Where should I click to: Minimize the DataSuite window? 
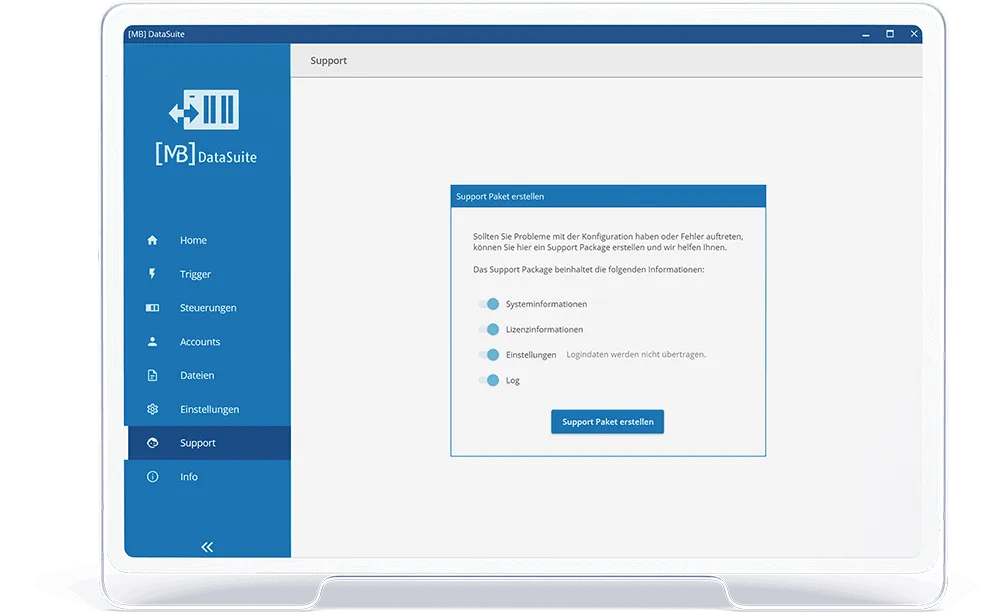coord(865,34)
